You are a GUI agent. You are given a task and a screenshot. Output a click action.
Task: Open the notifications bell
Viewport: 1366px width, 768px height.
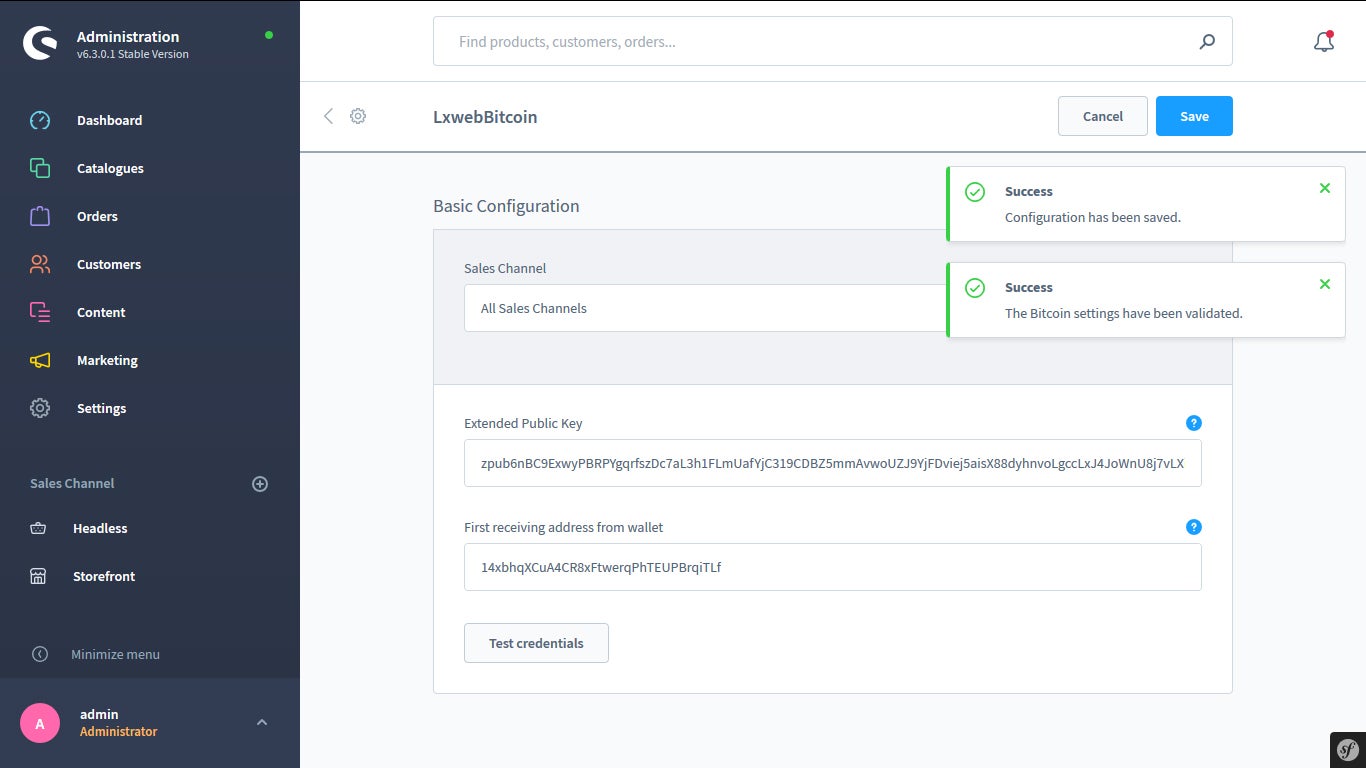click(1323, 42)
